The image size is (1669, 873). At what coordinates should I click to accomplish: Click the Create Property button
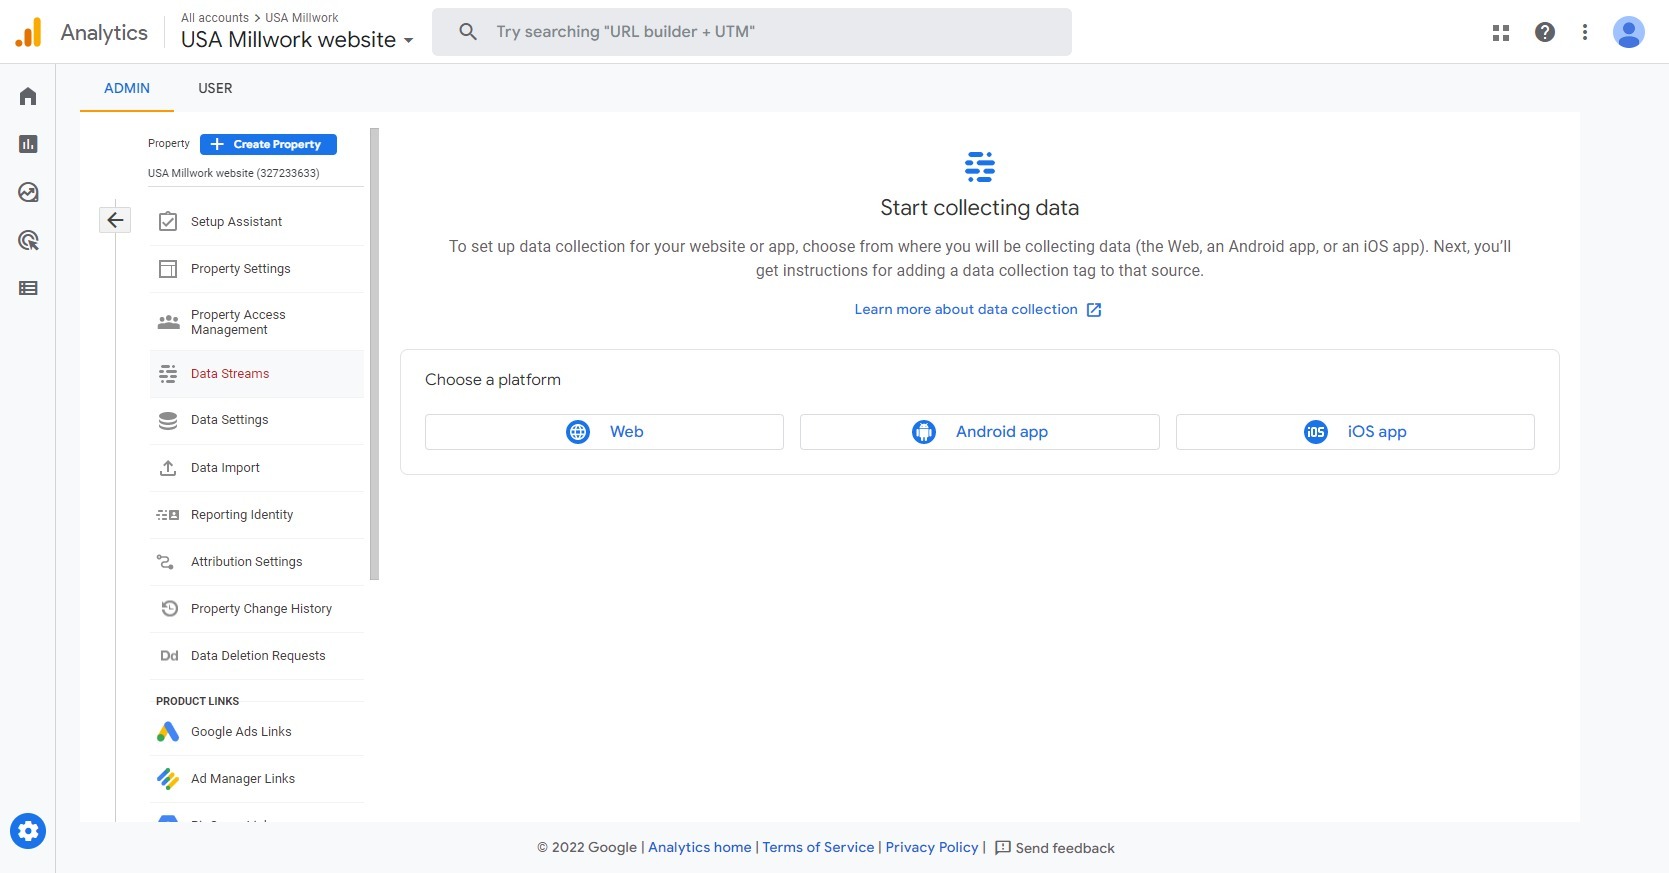coord(268,144)
